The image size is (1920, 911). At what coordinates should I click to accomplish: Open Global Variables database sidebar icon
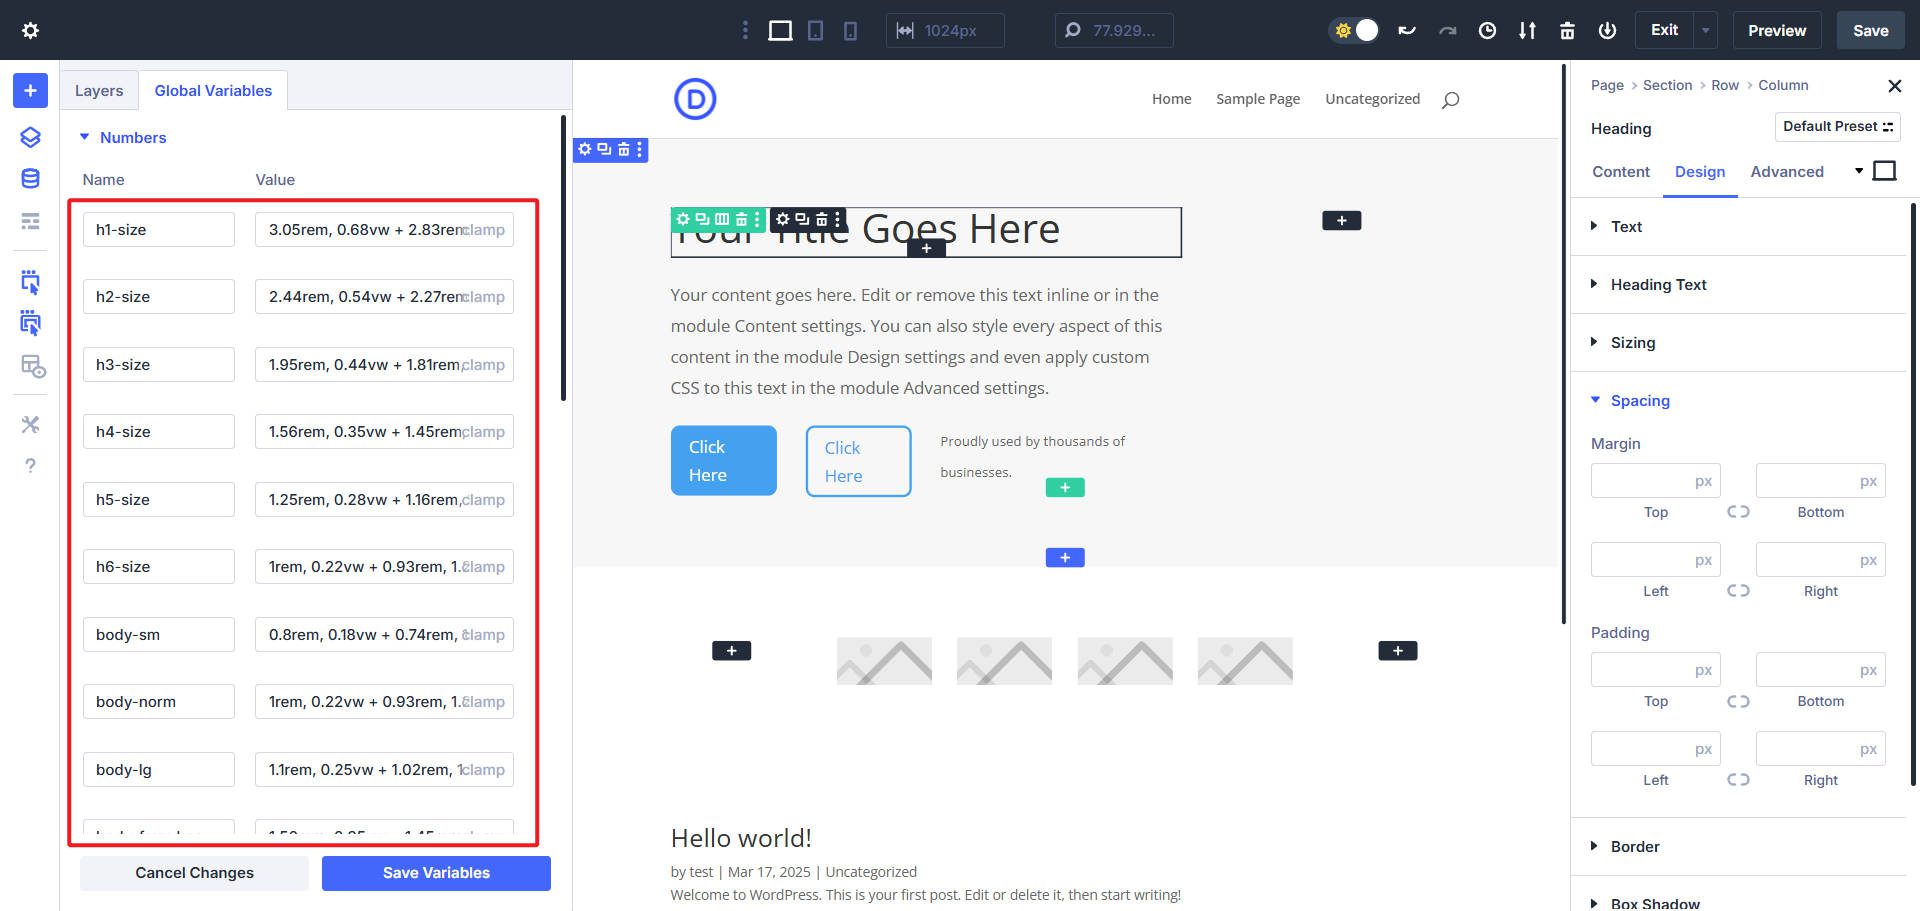coord(30,179)
